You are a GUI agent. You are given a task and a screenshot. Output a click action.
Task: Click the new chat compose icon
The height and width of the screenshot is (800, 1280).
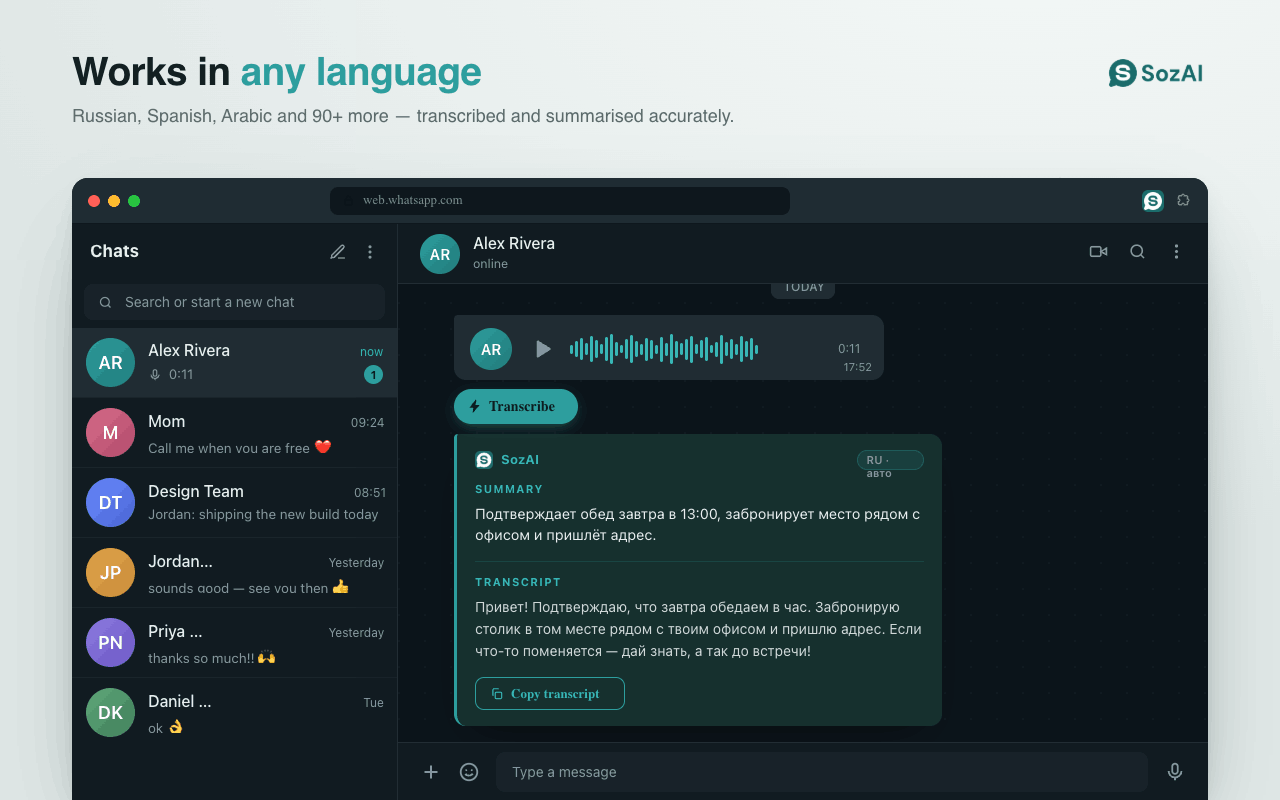pyautogui.click(x=338, y=252)
